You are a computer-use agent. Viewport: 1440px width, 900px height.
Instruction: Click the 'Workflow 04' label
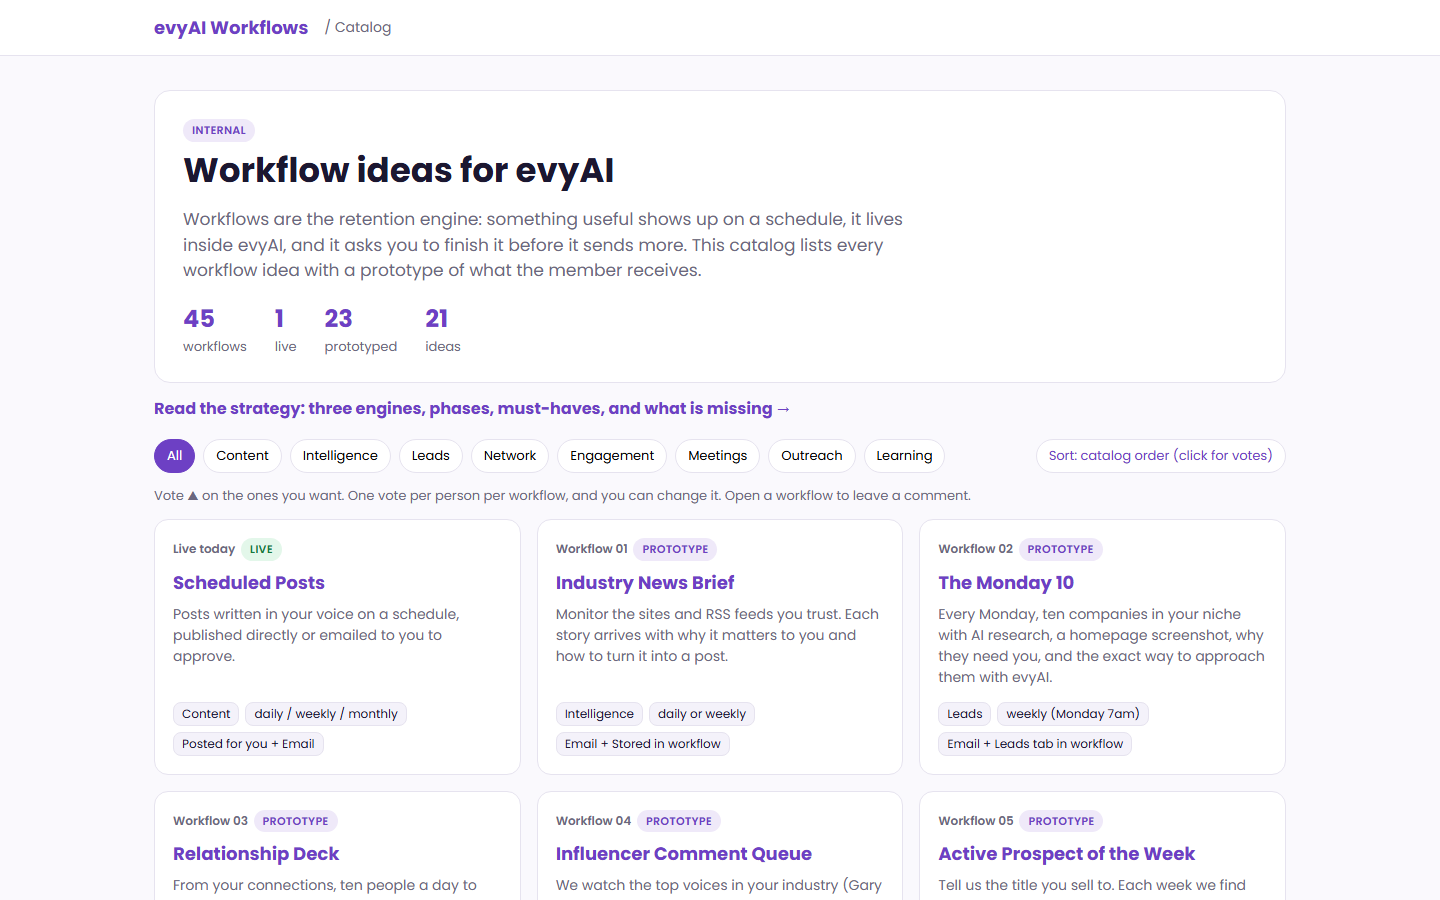(x=594, y=821)
